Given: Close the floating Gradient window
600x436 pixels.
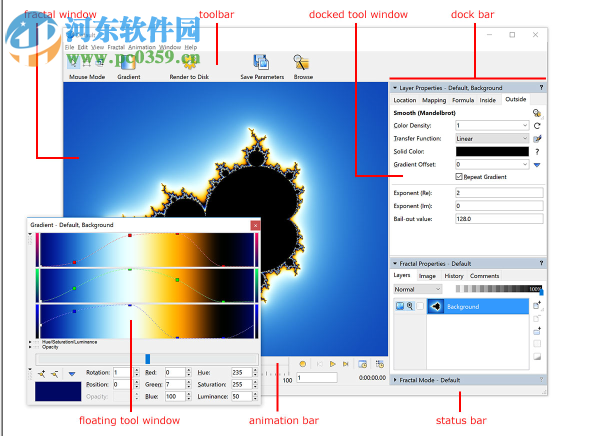Looking at the screenshot, I should click(x=255, y=225).
